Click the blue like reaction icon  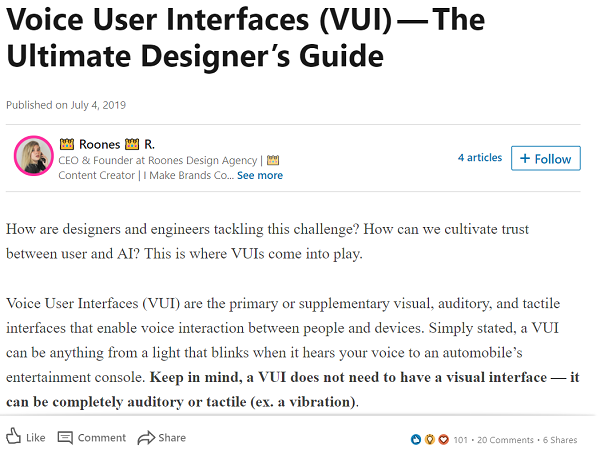416,439
